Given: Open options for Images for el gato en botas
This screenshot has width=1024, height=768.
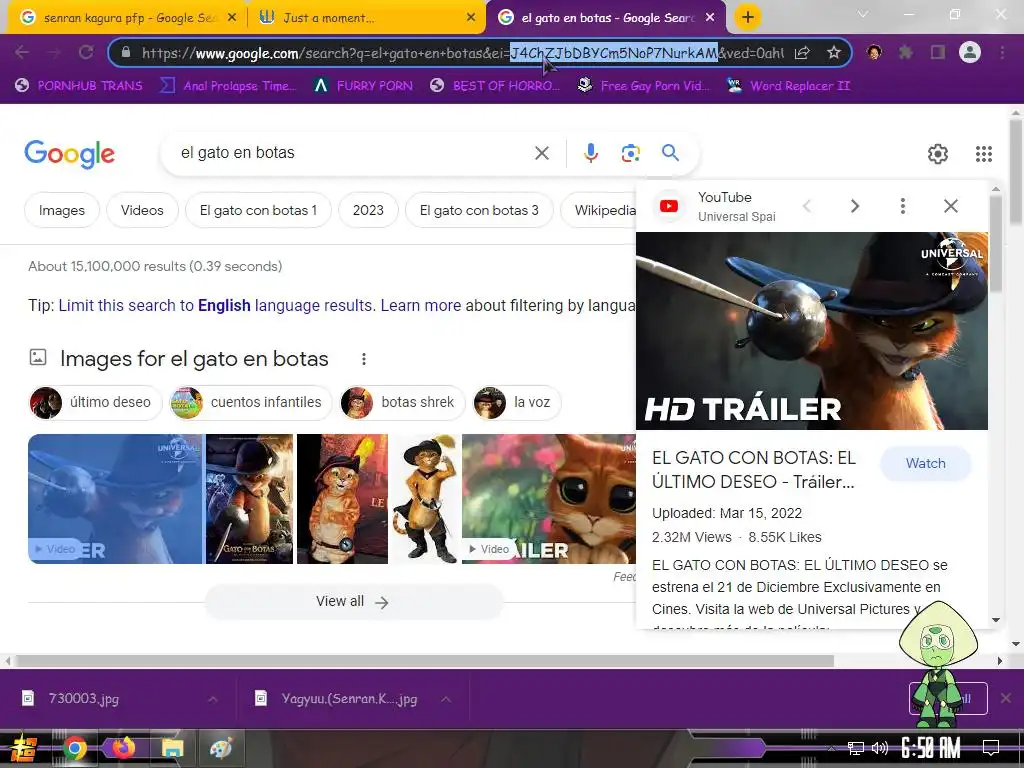Looking at the screenshot, I should 364,359.
